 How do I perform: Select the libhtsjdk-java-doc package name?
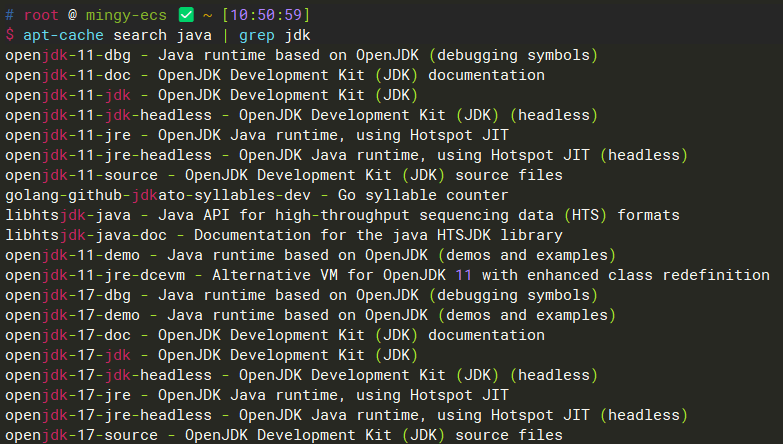pos(86,235)
